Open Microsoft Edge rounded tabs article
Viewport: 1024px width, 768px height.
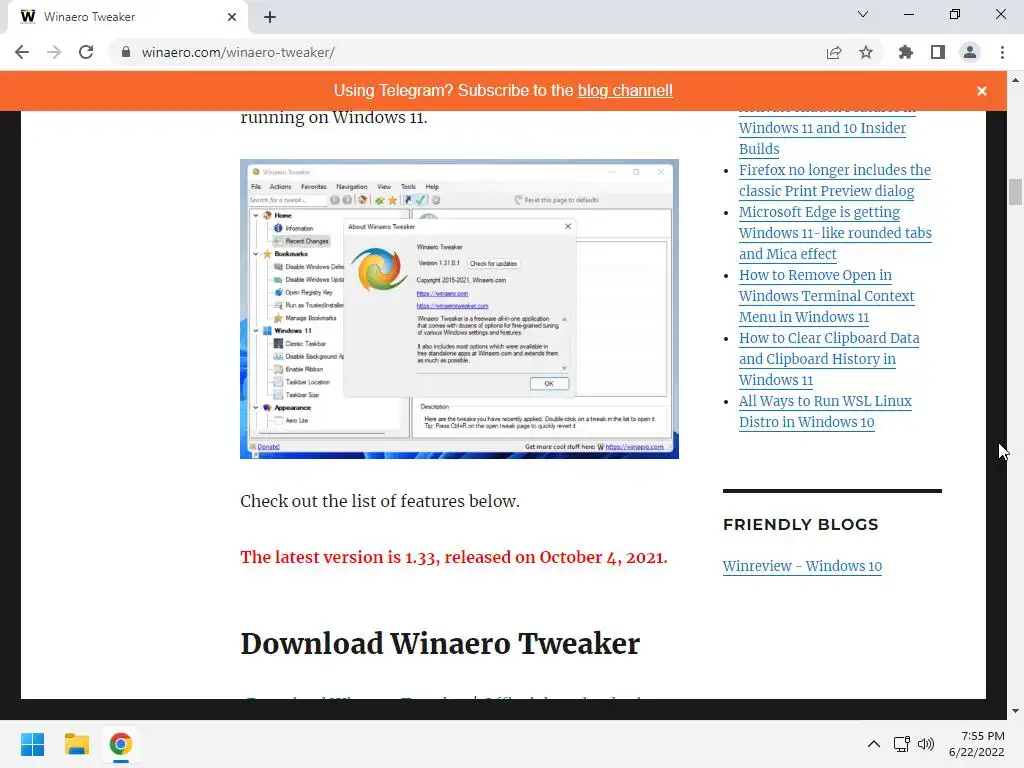click(x=835, y=233)
